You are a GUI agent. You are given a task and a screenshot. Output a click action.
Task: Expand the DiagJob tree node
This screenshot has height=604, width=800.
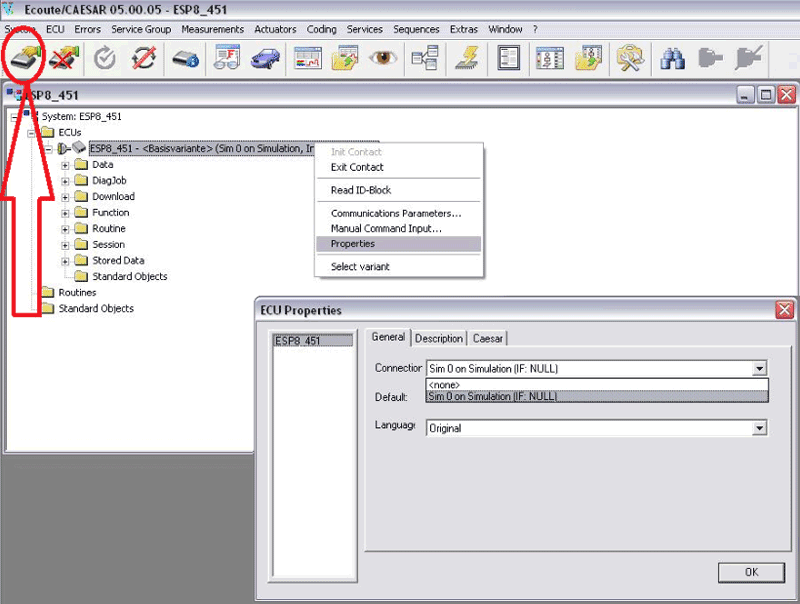[65, 181]
